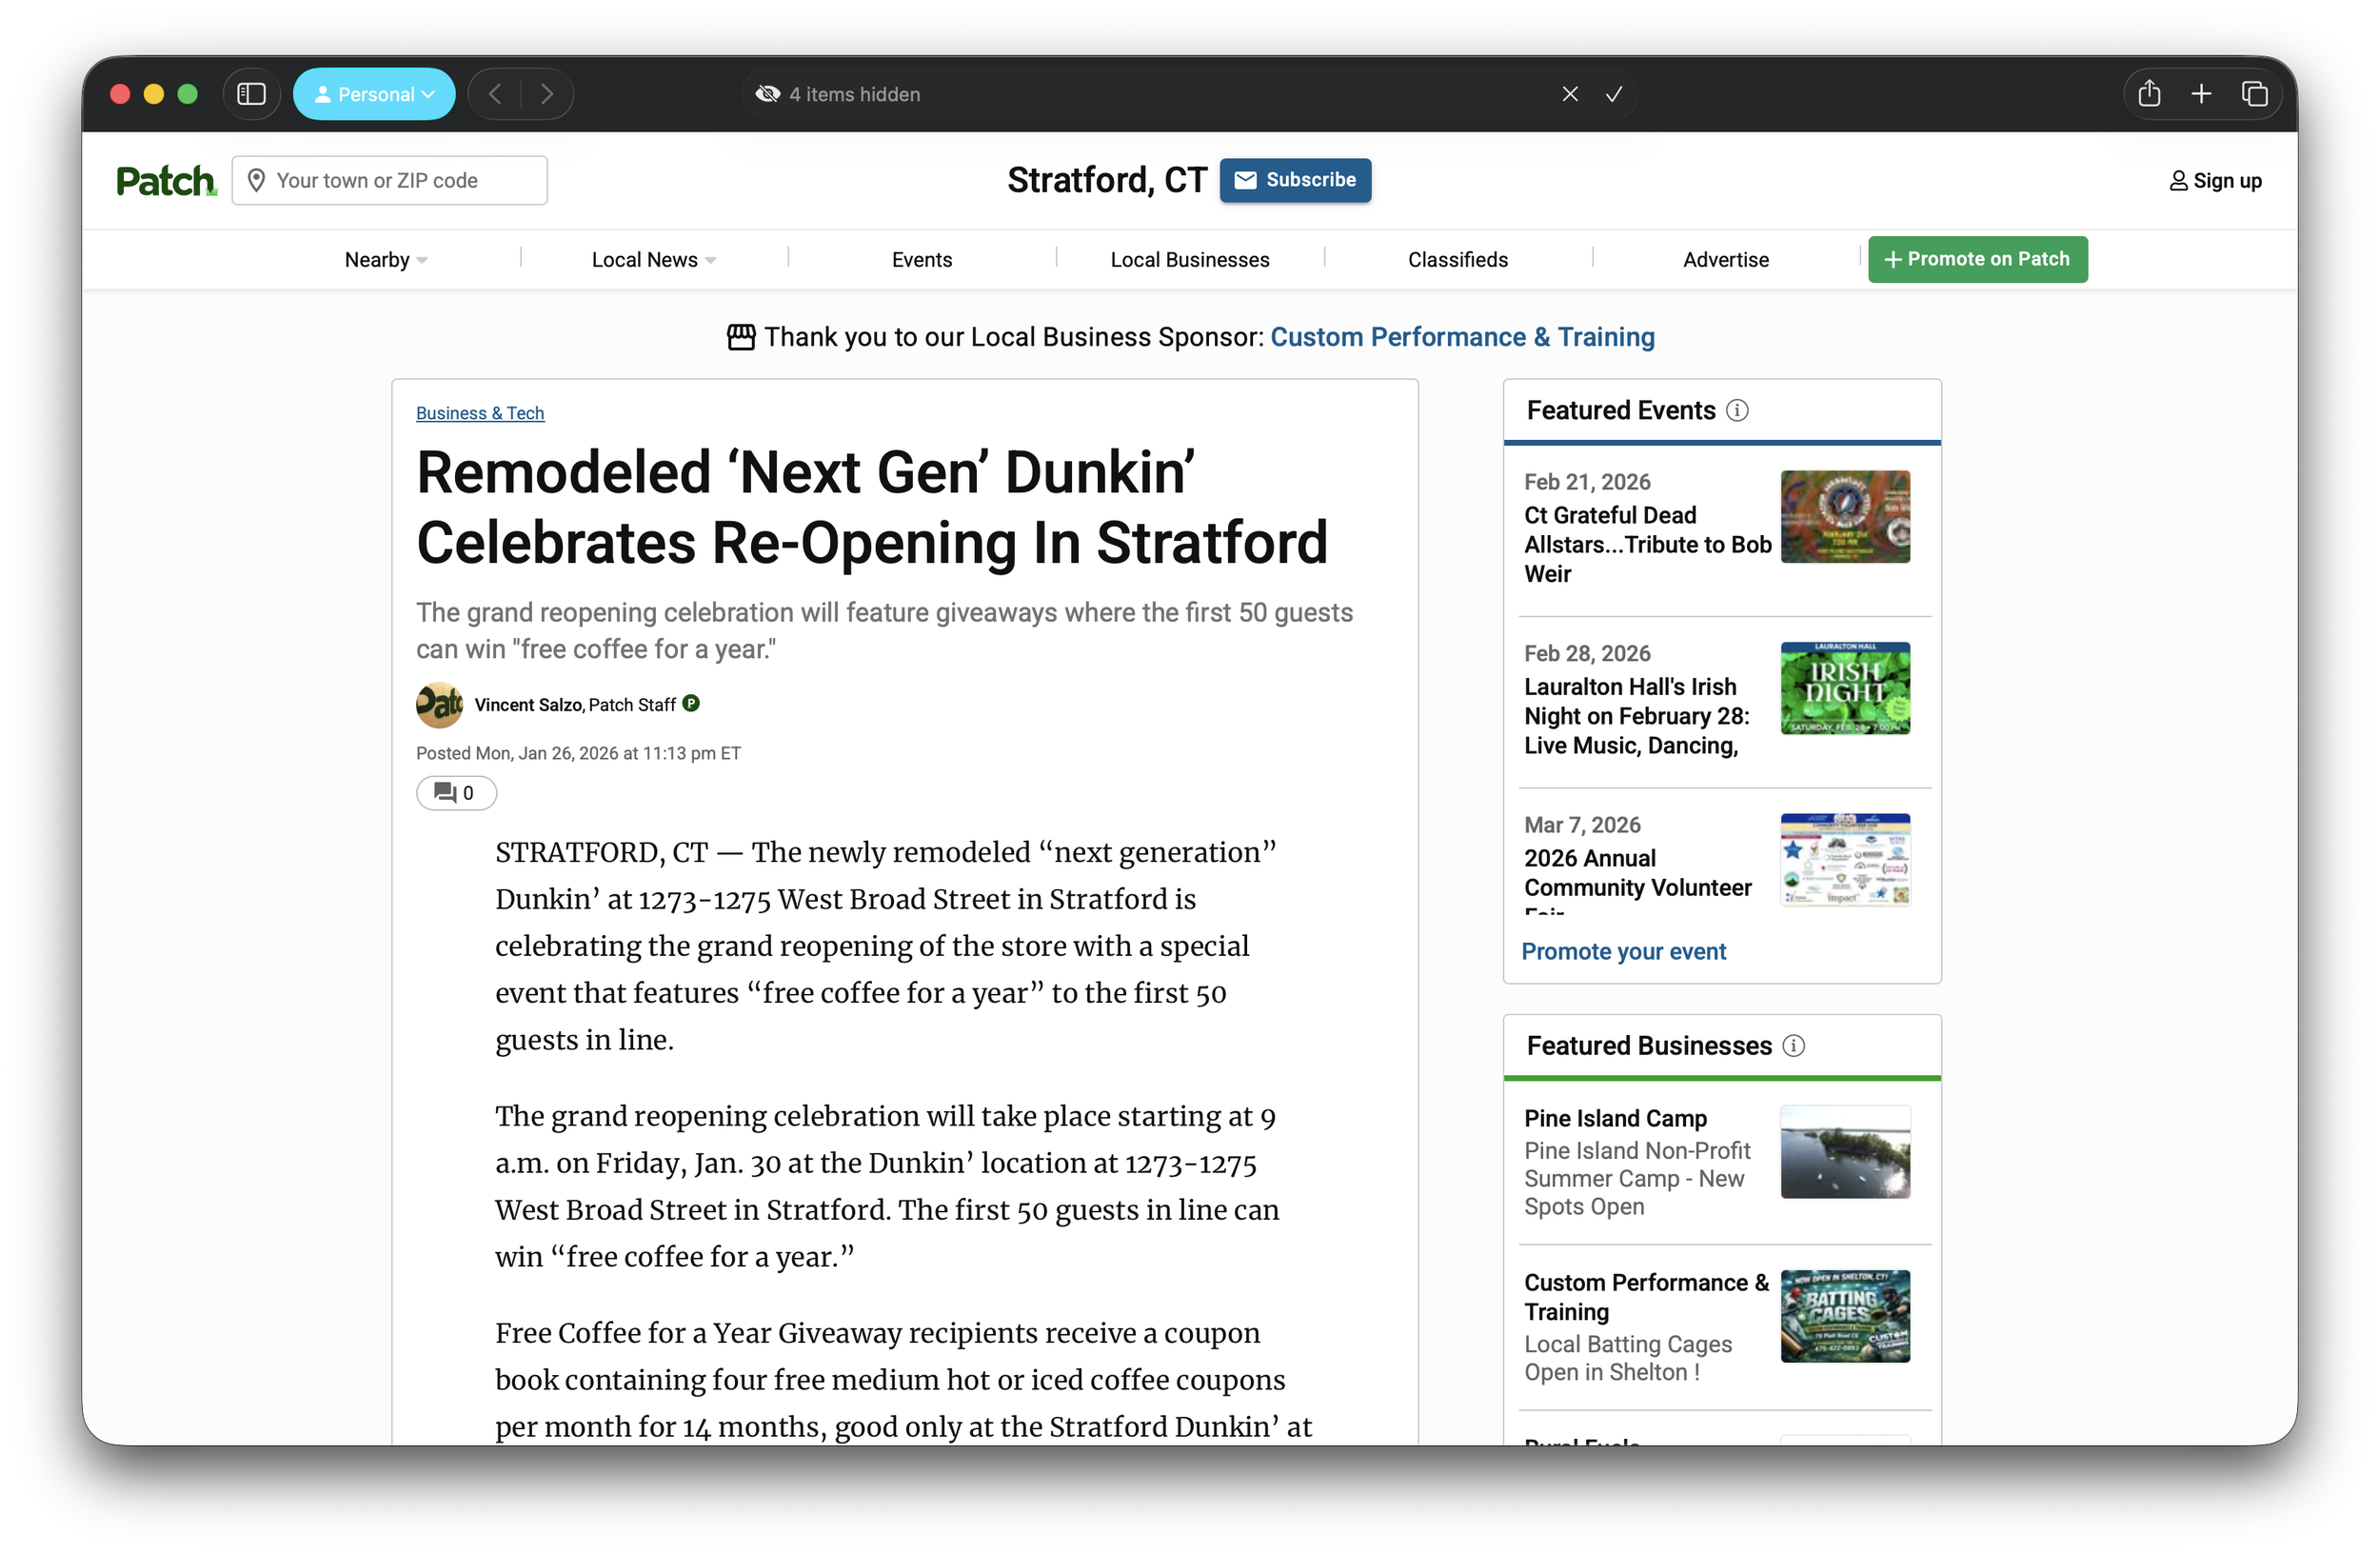The width and height of the screenshot is (2380, 1554).
Task: Open the Business & Tech category link
Action: (480, 413)
